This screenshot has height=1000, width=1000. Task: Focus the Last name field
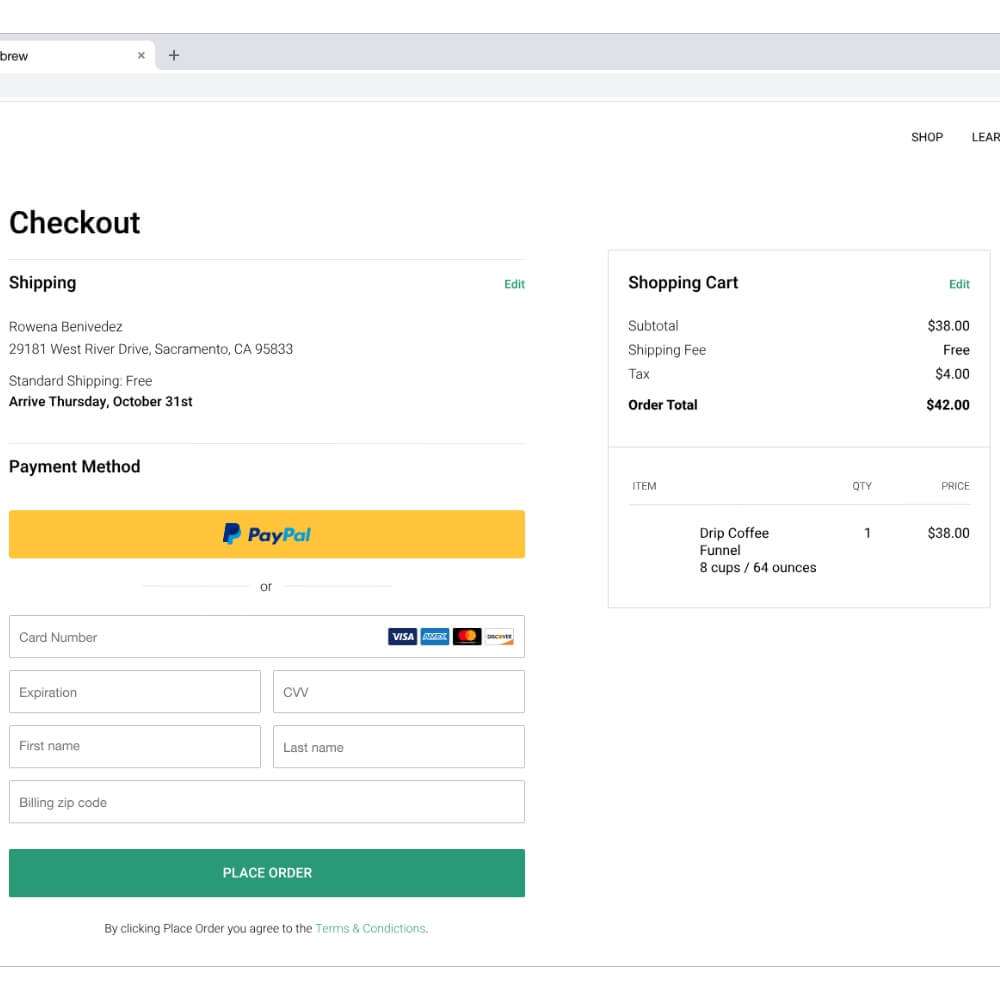[x=398, y=747]
